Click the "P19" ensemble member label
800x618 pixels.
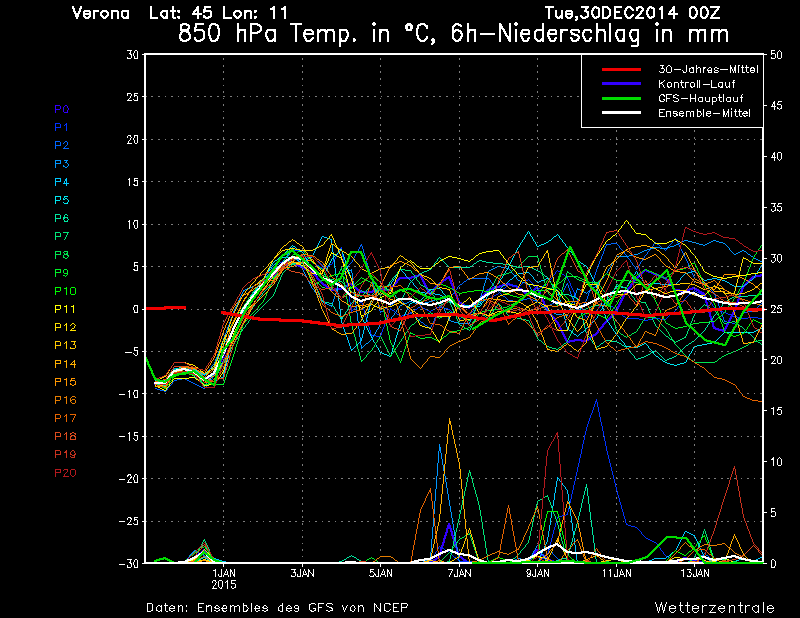(65, 454)
